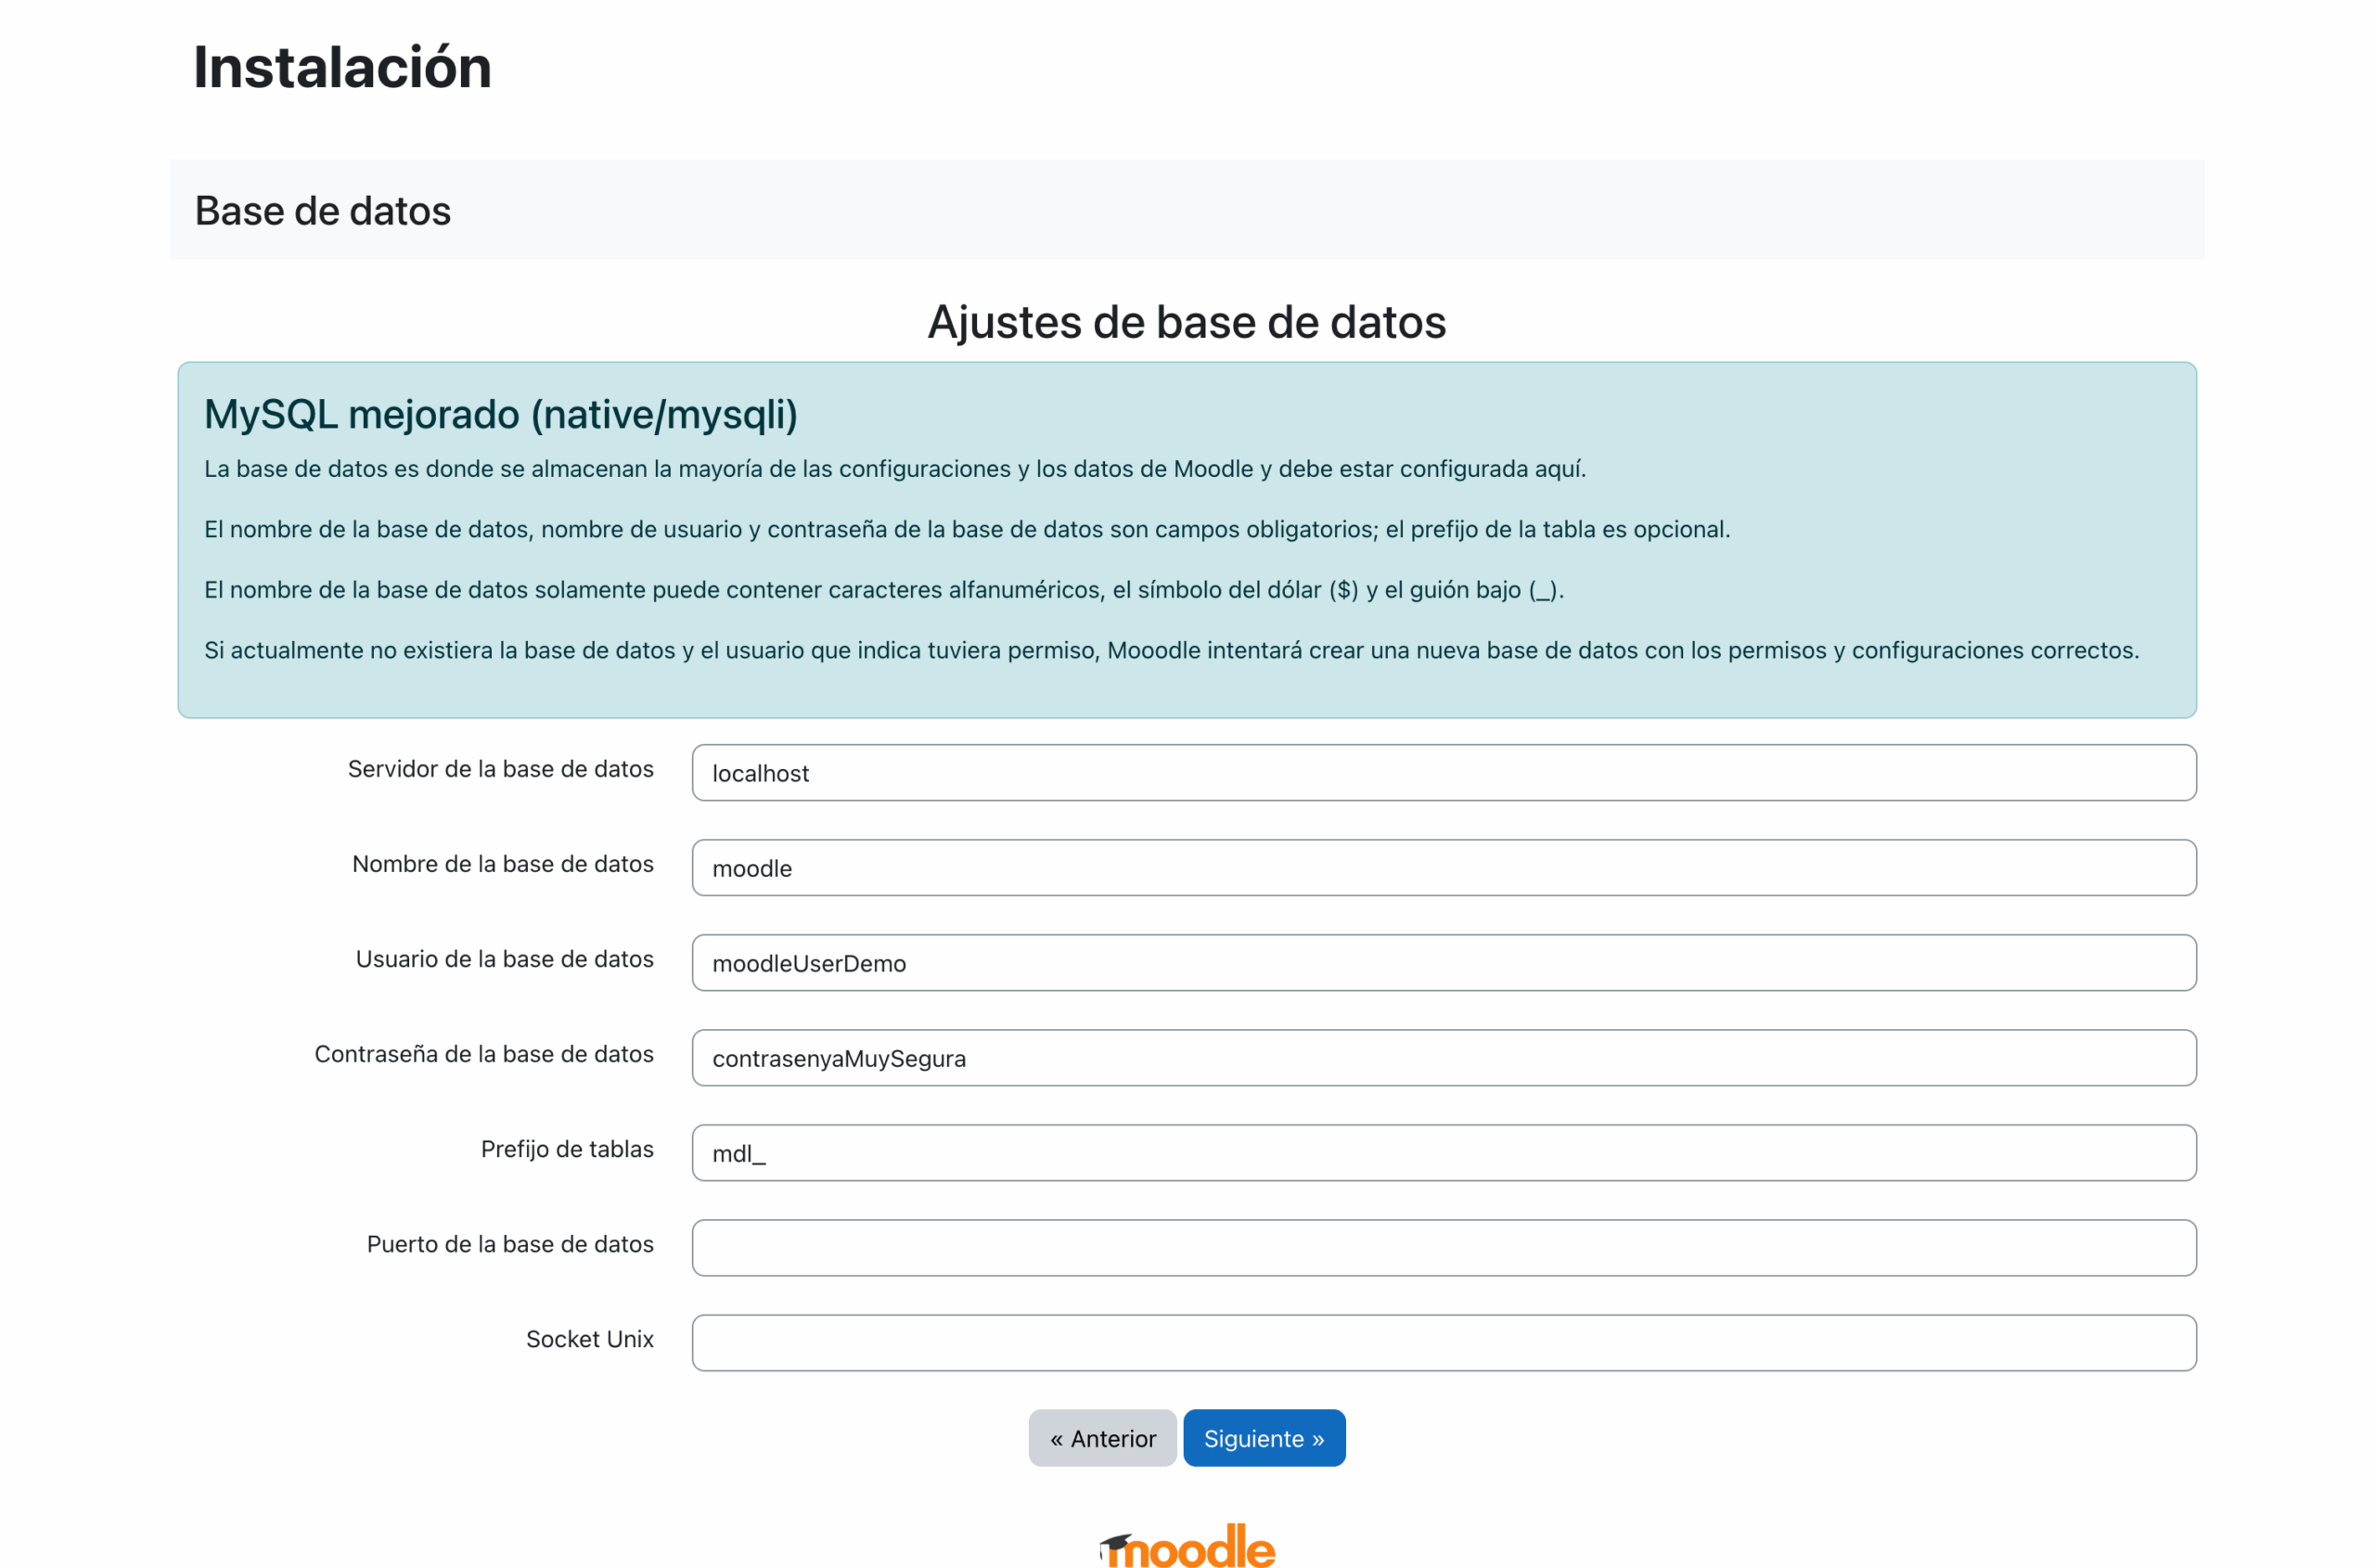Select the empty Socket Unix field
2375x1568 pixels.
(x=1444, y=1342)
